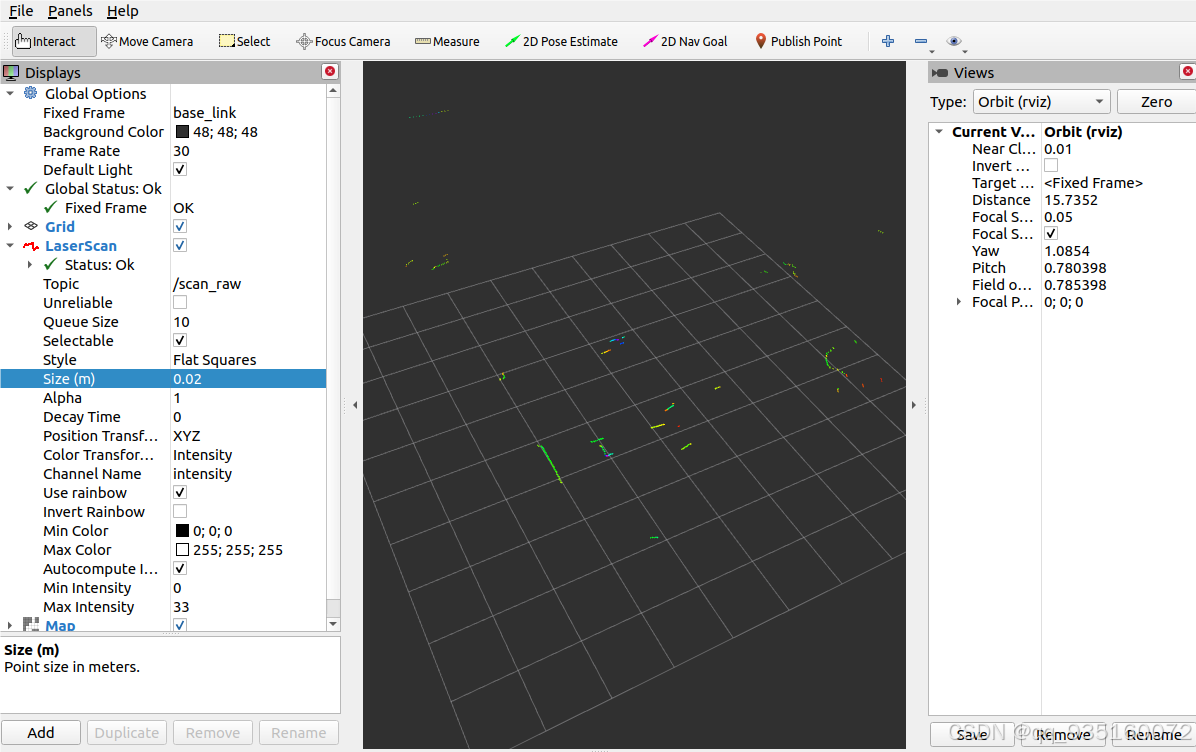Choose the Select tool
This screenshot has width=1196, height=752.
click(x=244, y=41)
